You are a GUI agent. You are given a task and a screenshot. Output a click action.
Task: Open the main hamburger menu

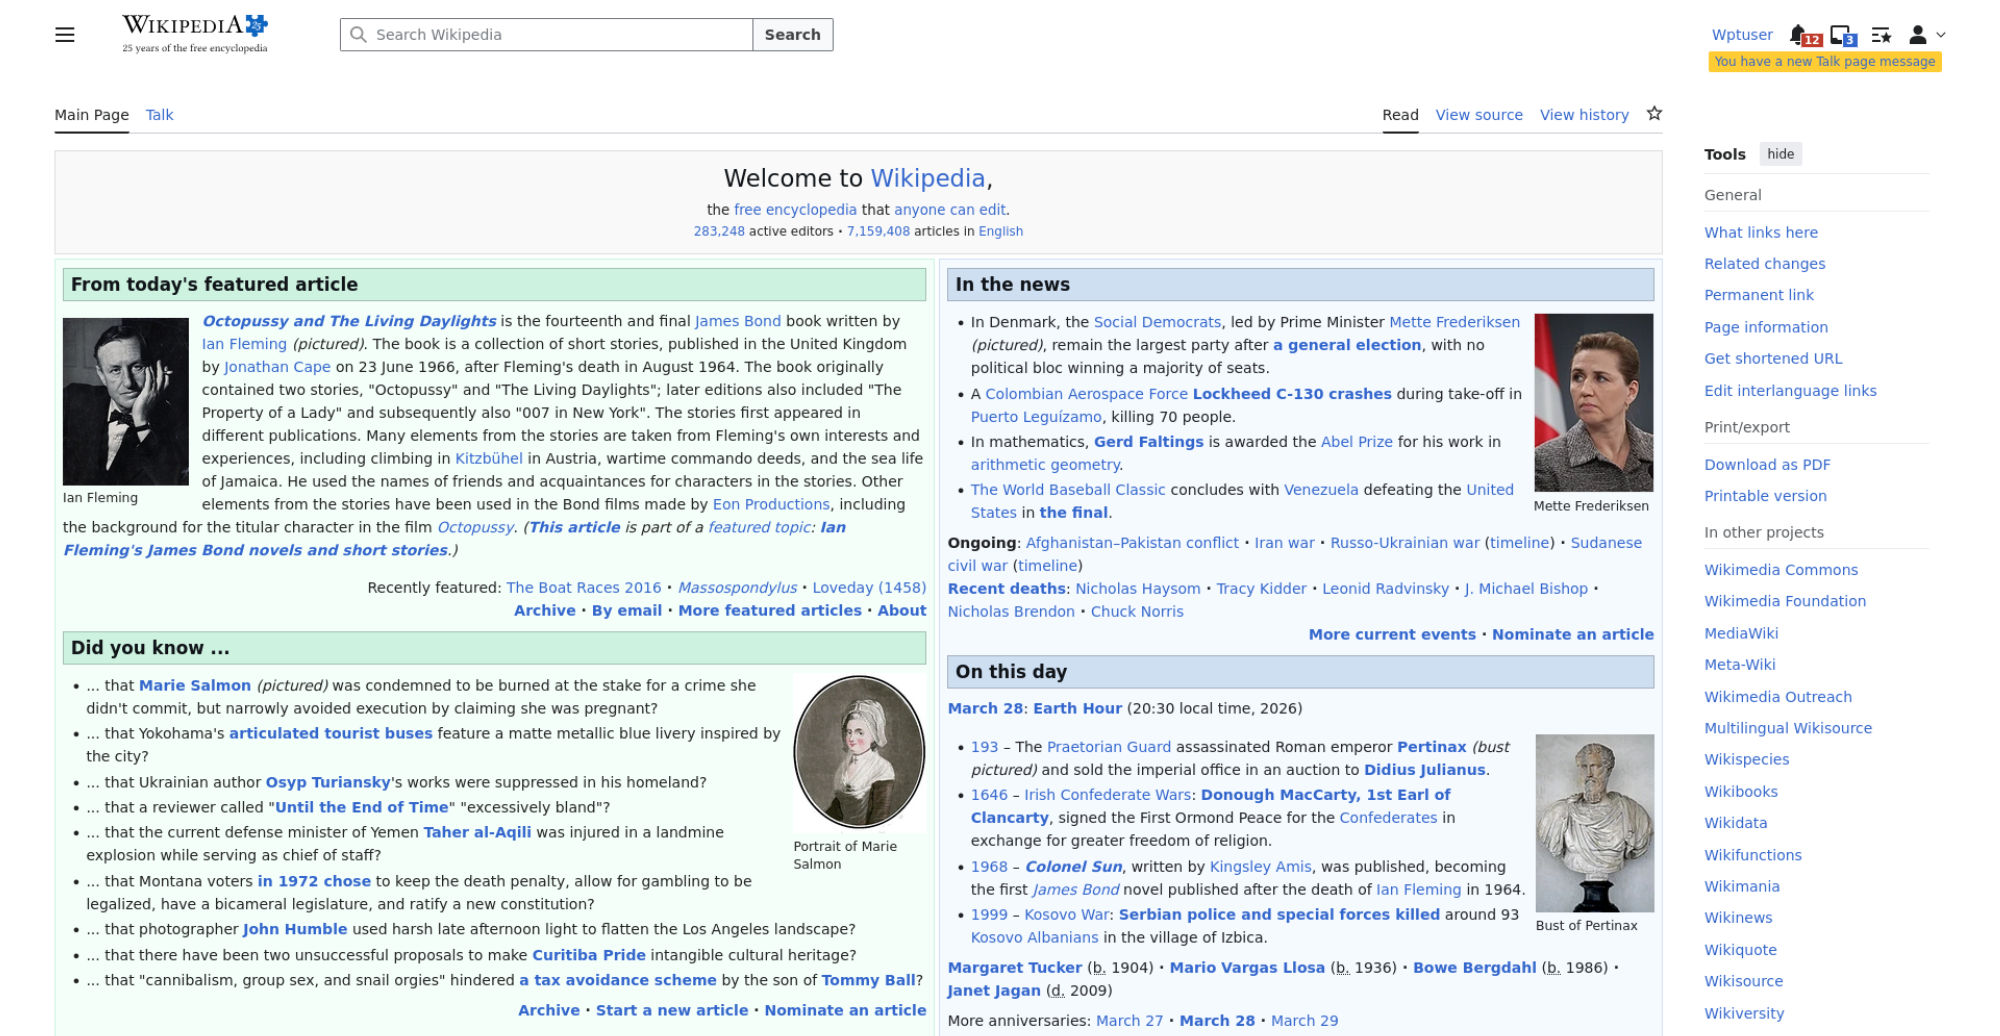[x=65, y=35]
